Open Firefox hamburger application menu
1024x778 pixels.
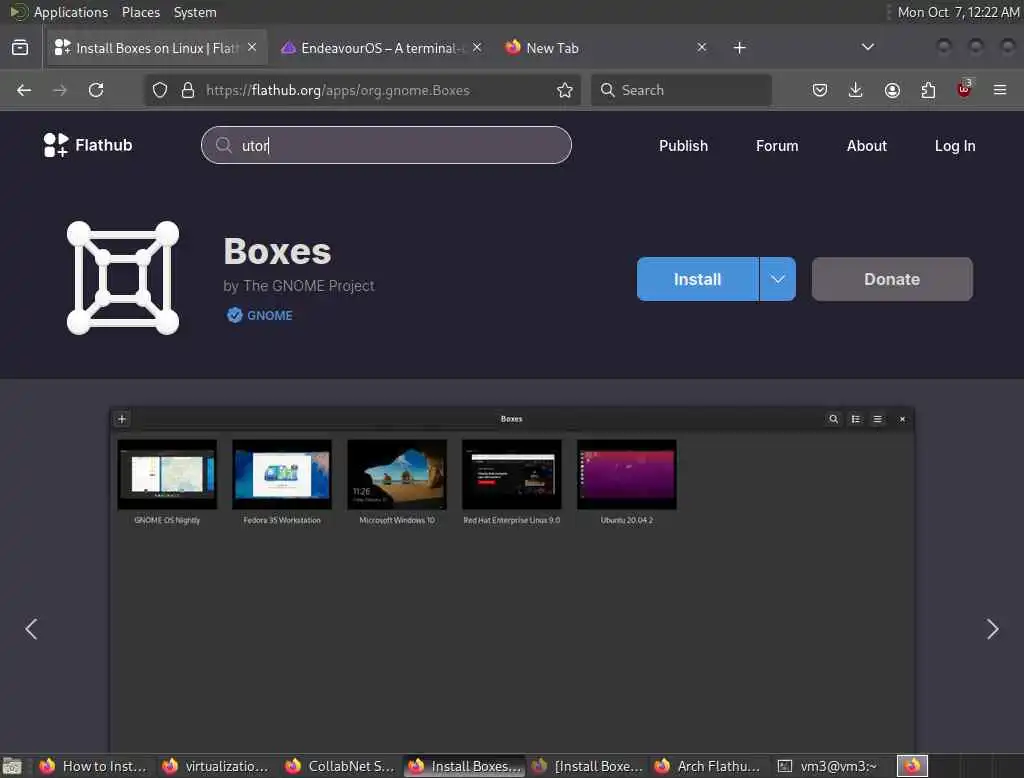point(1000,90)
